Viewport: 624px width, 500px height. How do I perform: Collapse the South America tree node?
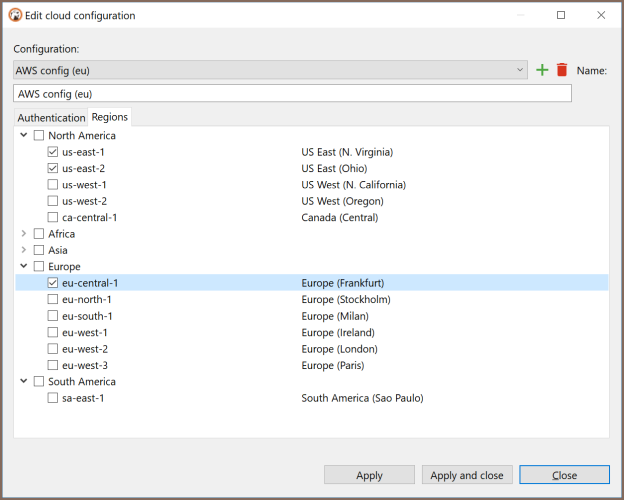click(23, 381)
